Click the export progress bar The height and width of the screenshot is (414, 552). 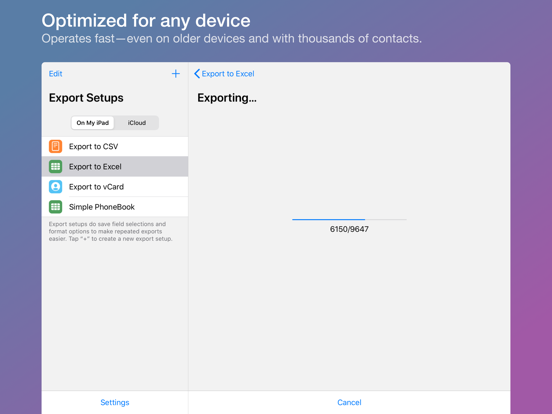[x=349, y=219]
